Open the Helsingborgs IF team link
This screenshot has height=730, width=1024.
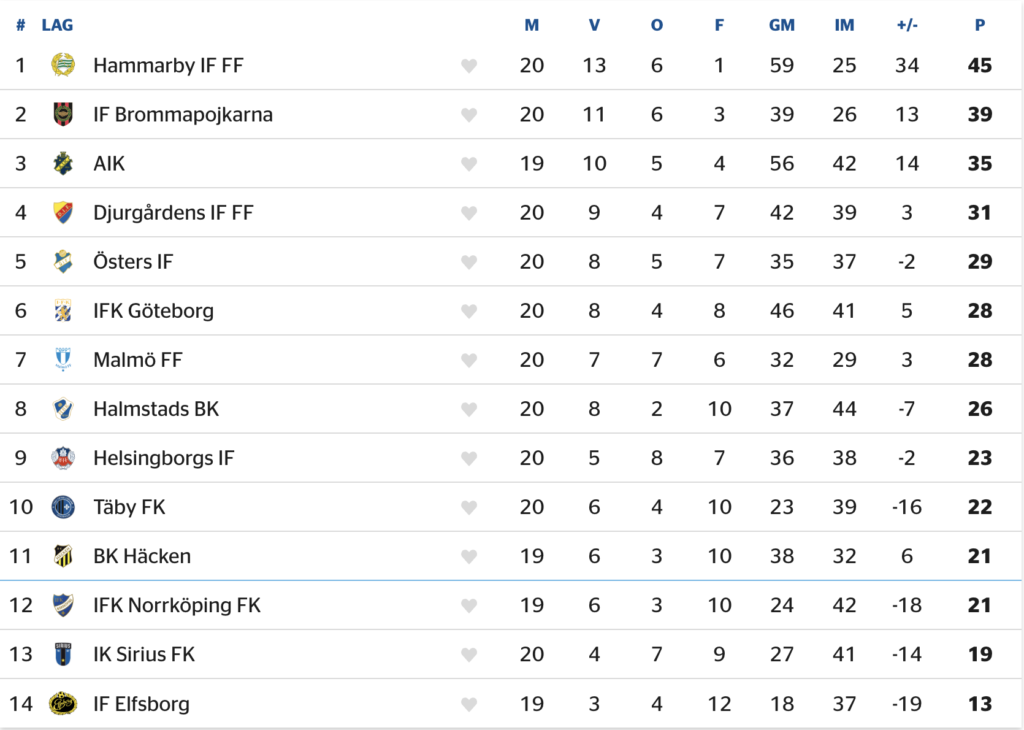pos(163,458)
